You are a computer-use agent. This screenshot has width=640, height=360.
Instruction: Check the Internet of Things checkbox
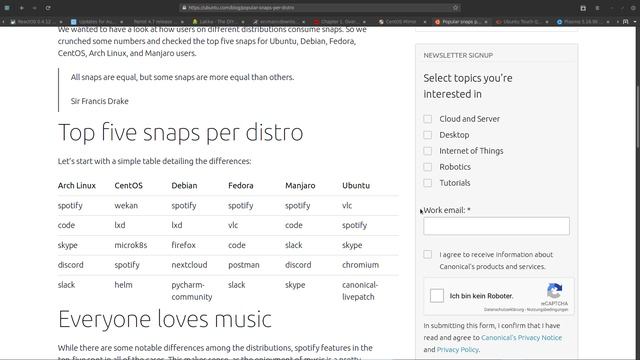427,151
